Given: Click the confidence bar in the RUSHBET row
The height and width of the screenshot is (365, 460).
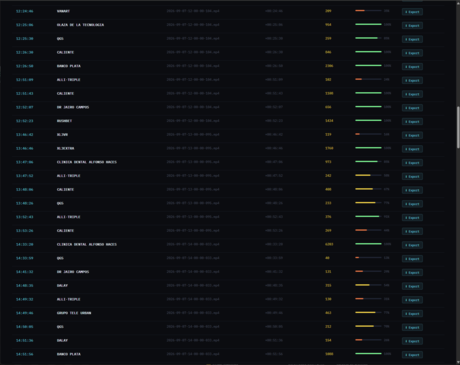Looking at the screenshot, I should pos(368,120).
